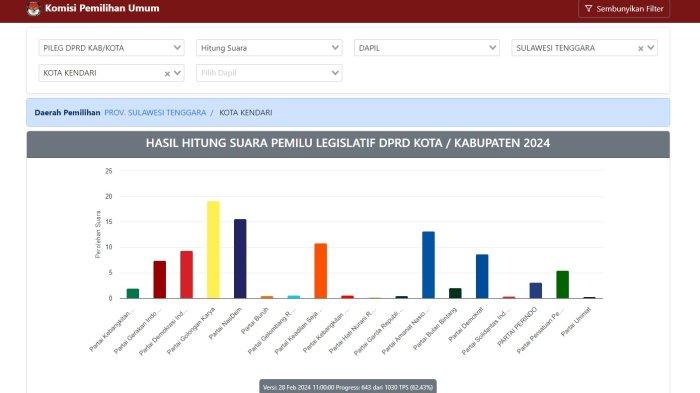Screen dimensions: 700x393
Task: Click the Perolehan Suara axis title
Action: (x=98, y=234)
